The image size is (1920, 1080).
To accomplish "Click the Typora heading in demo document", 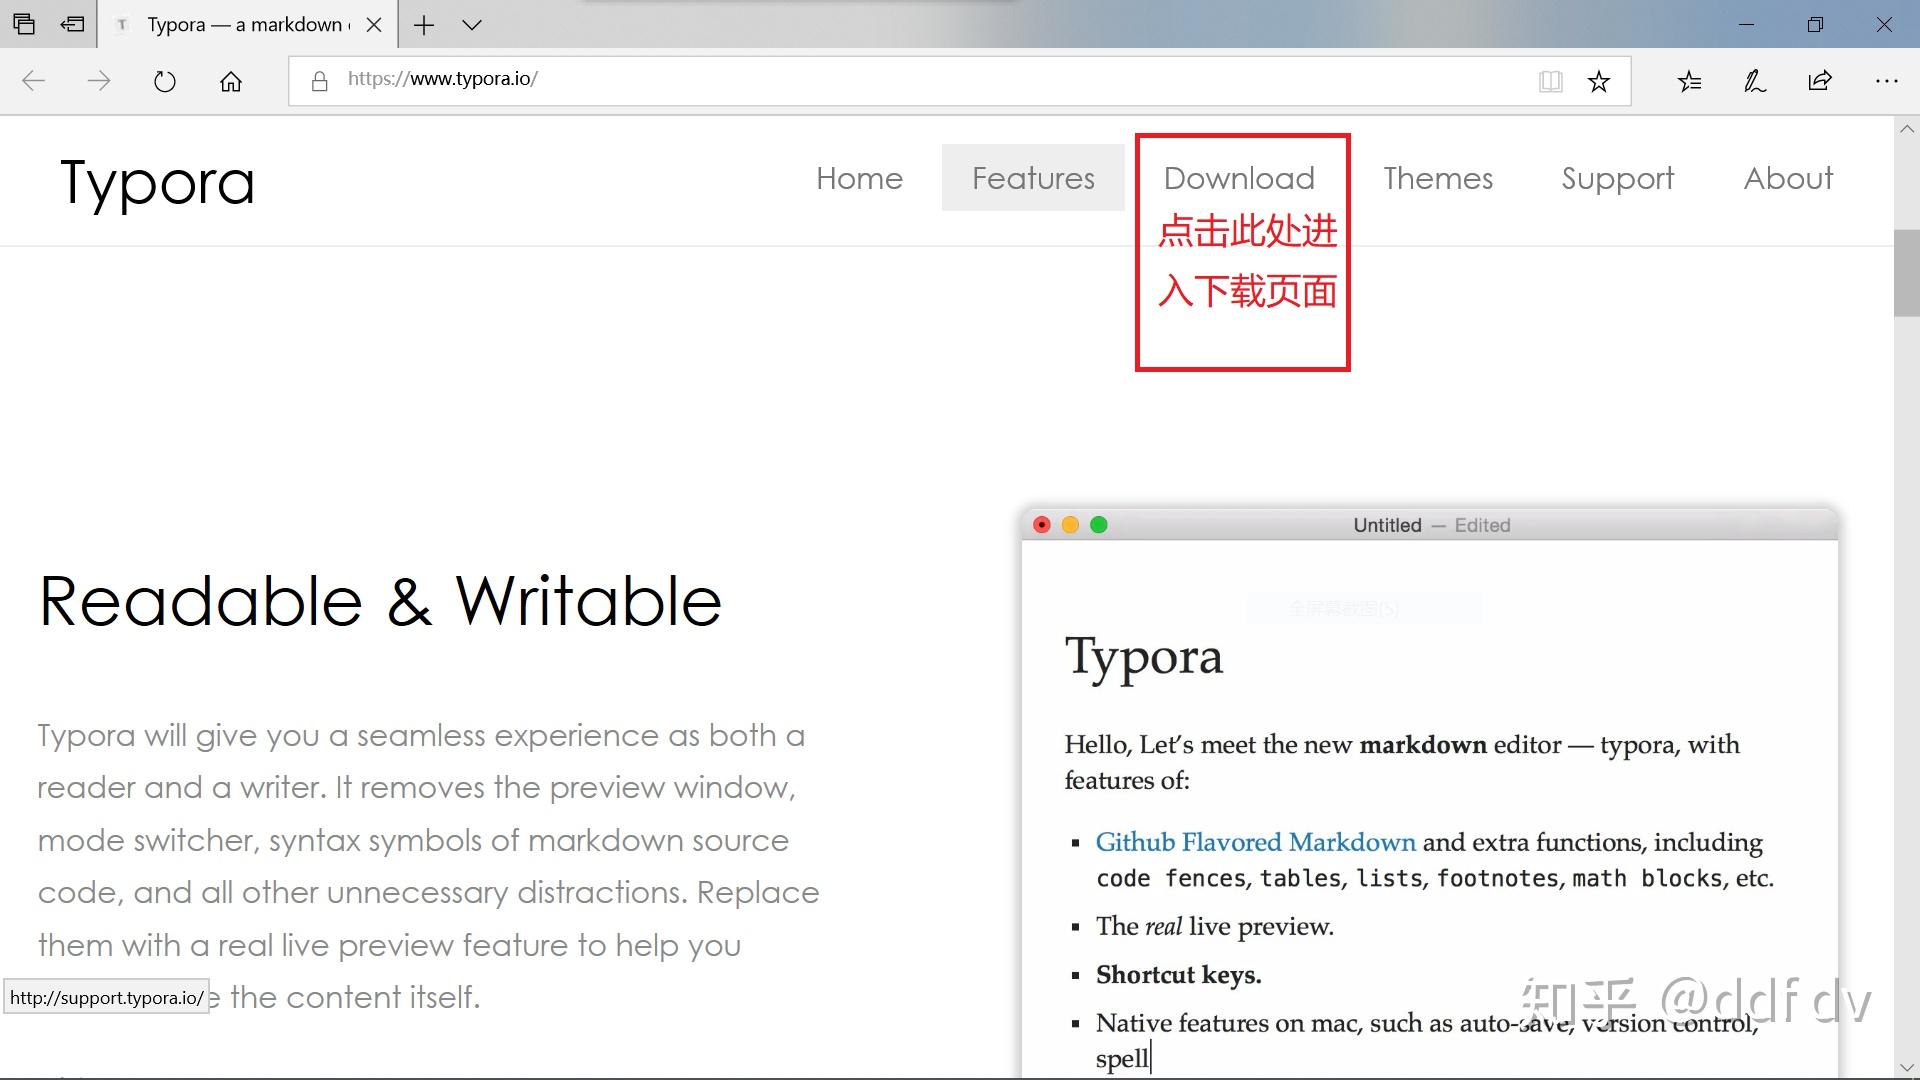I will 1144,659.
